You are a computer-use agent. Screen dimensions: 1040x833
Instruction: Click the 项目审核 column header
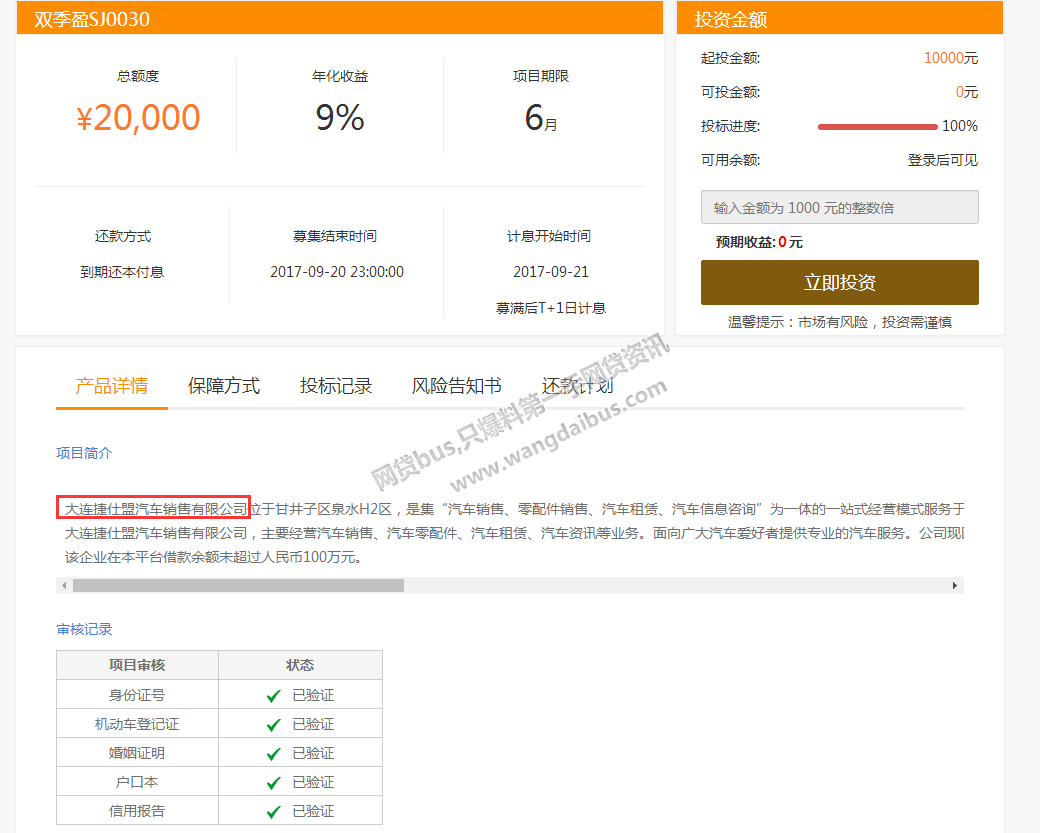(x=137, y=665)
